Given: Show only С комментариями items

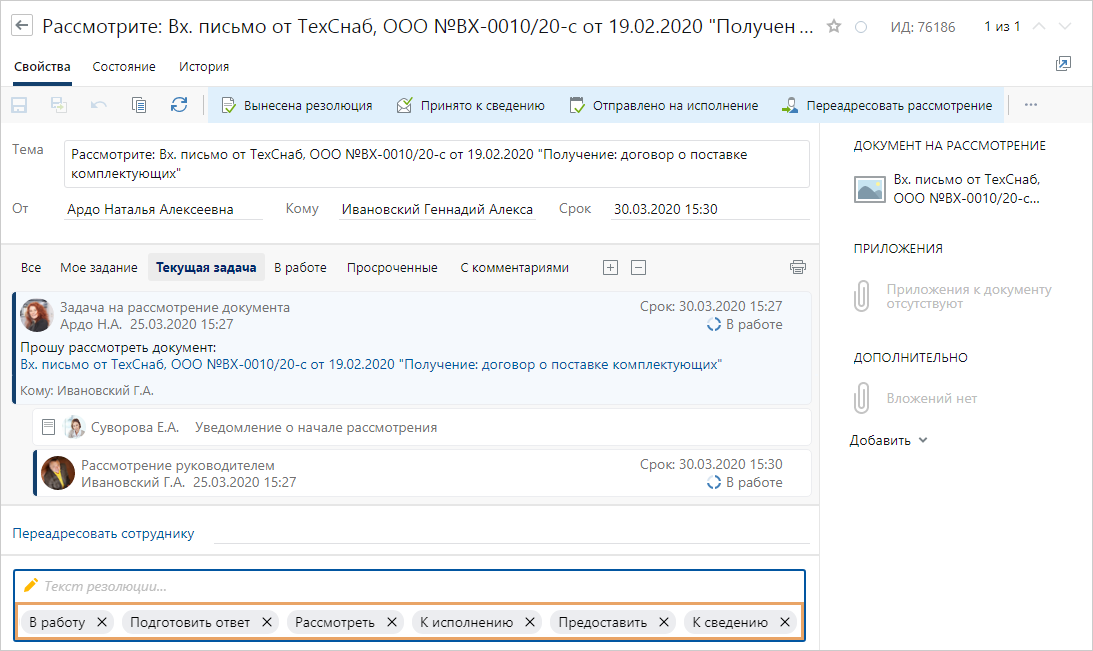Looking at the screenshot, I should coord(514,267).
